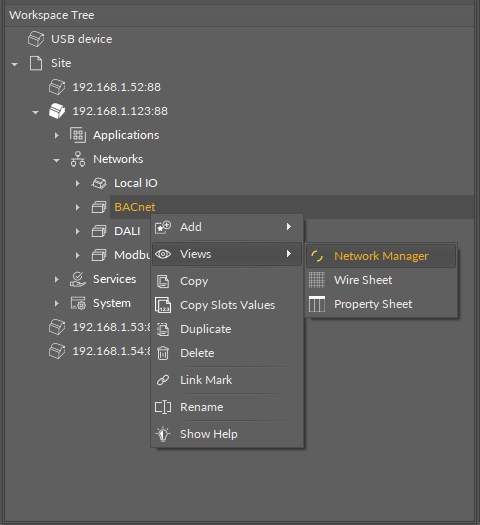Select the 192.168.1.123:88 label
This screenshot has height=525, width=480.
tap(120, 111)
